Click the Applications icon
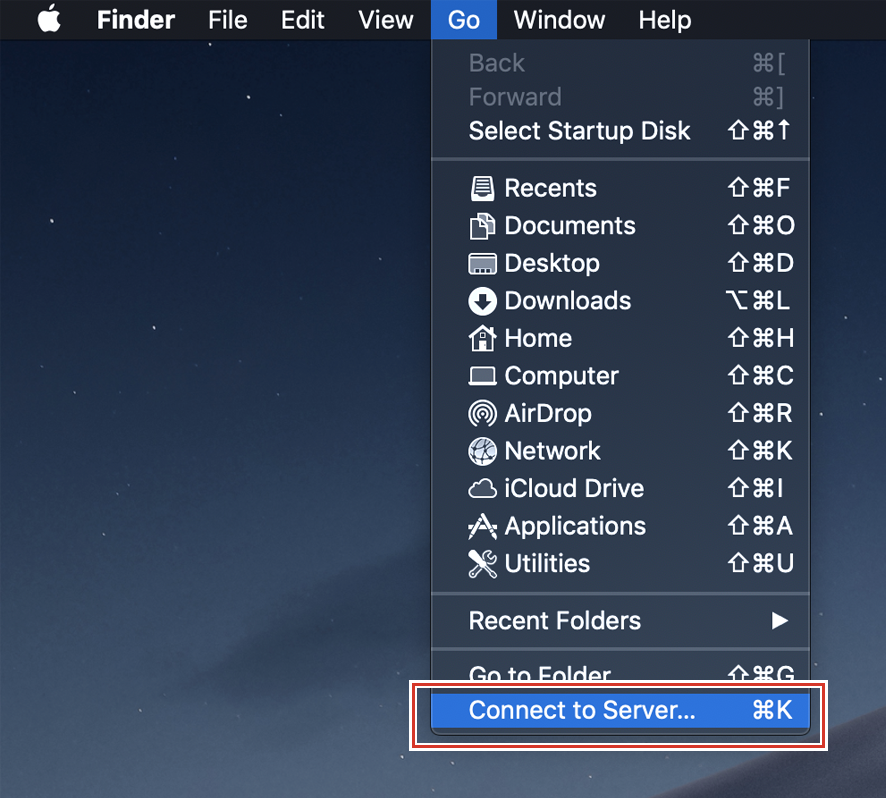The image size is (886, 798). 481,526
